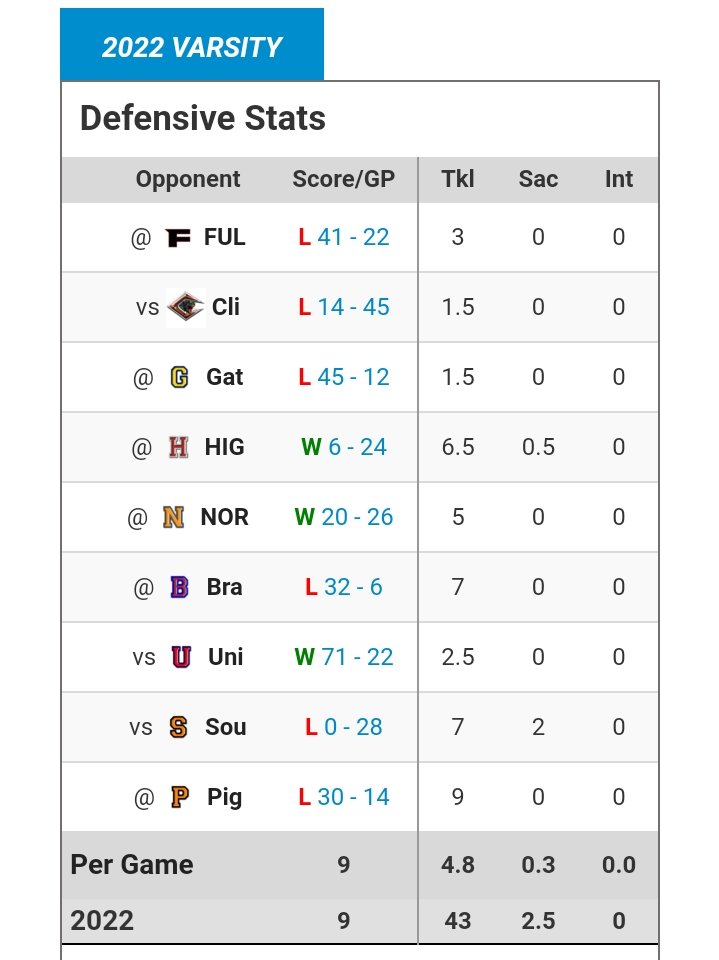Open the W 6 - 24 game score
719x960 pixels.
point(344,447)
